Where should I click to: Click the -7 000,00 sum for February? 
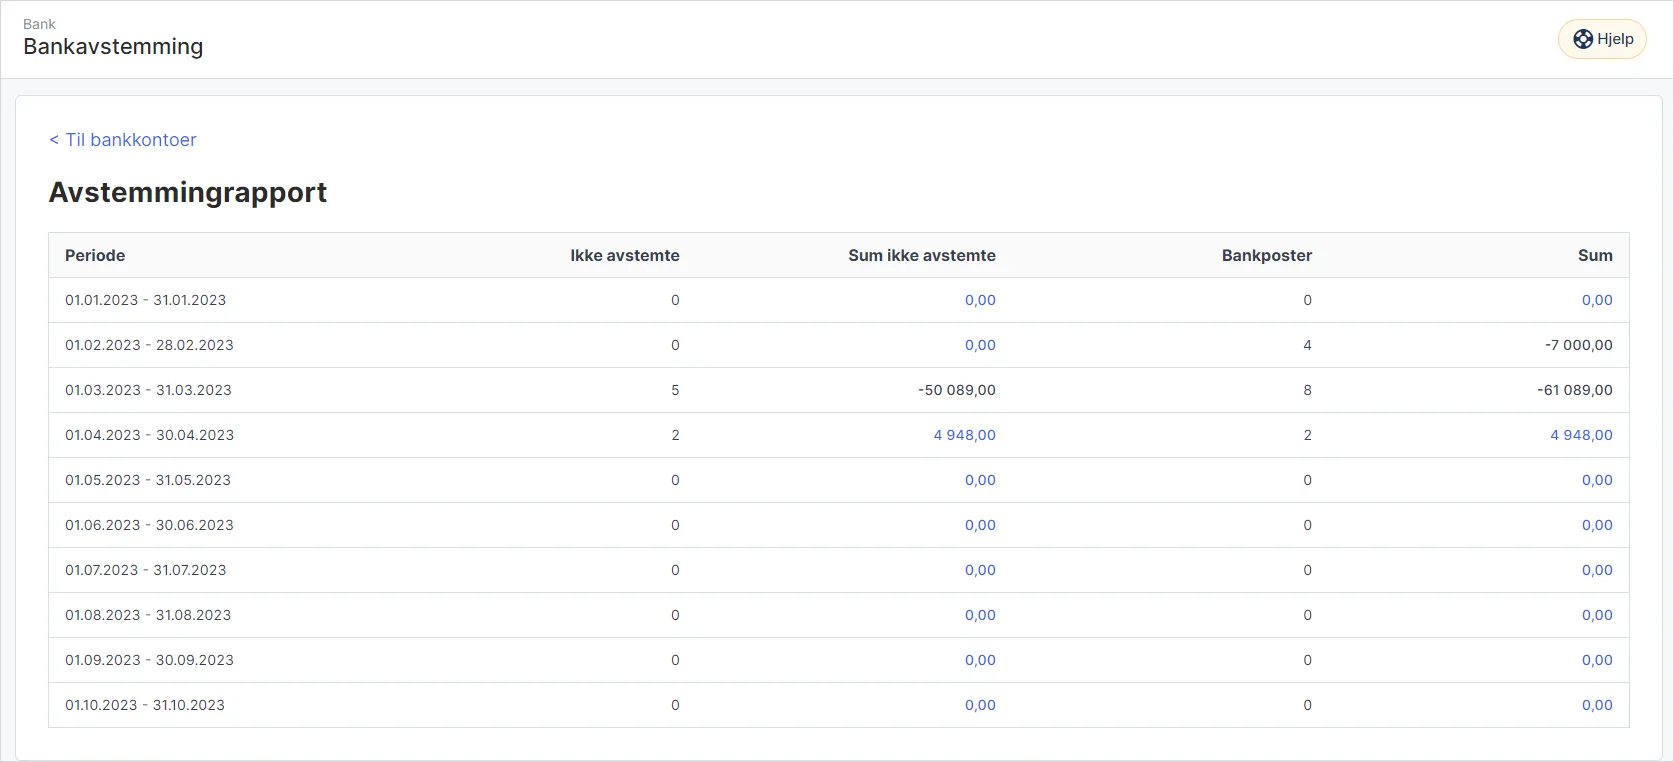tap(1578, 345)
